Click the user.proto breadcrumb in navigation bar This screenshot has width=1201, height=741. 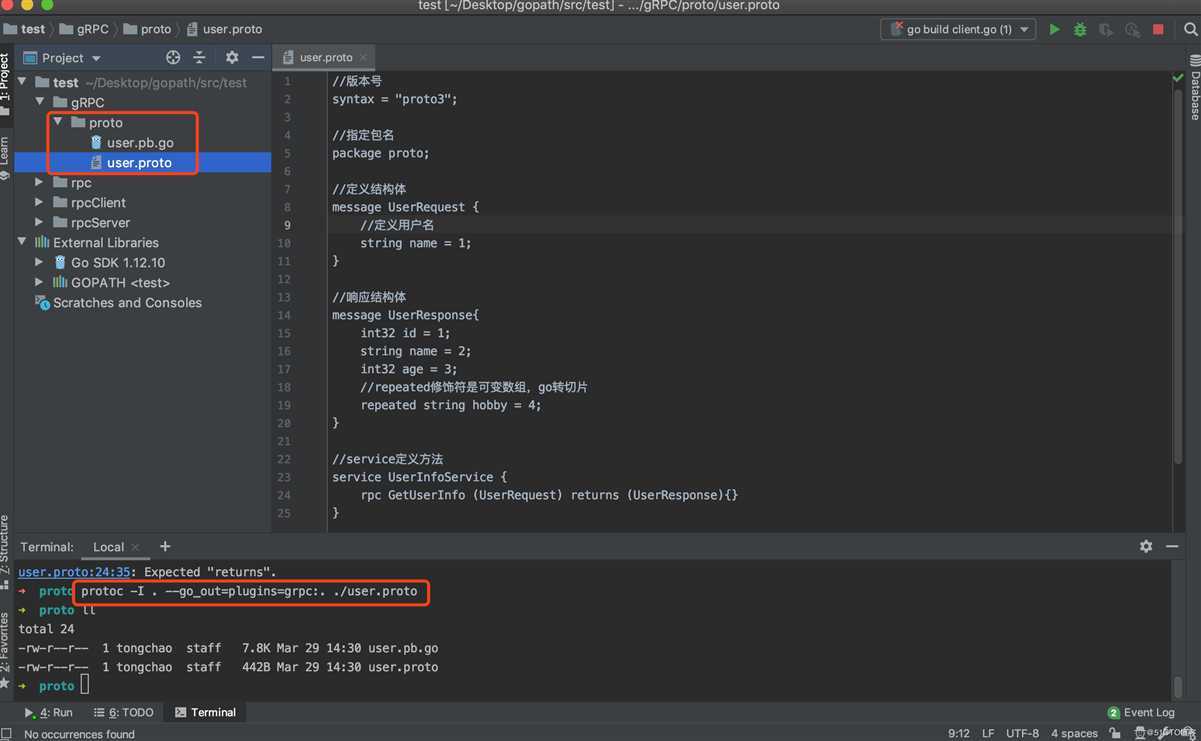coord(225,29)
